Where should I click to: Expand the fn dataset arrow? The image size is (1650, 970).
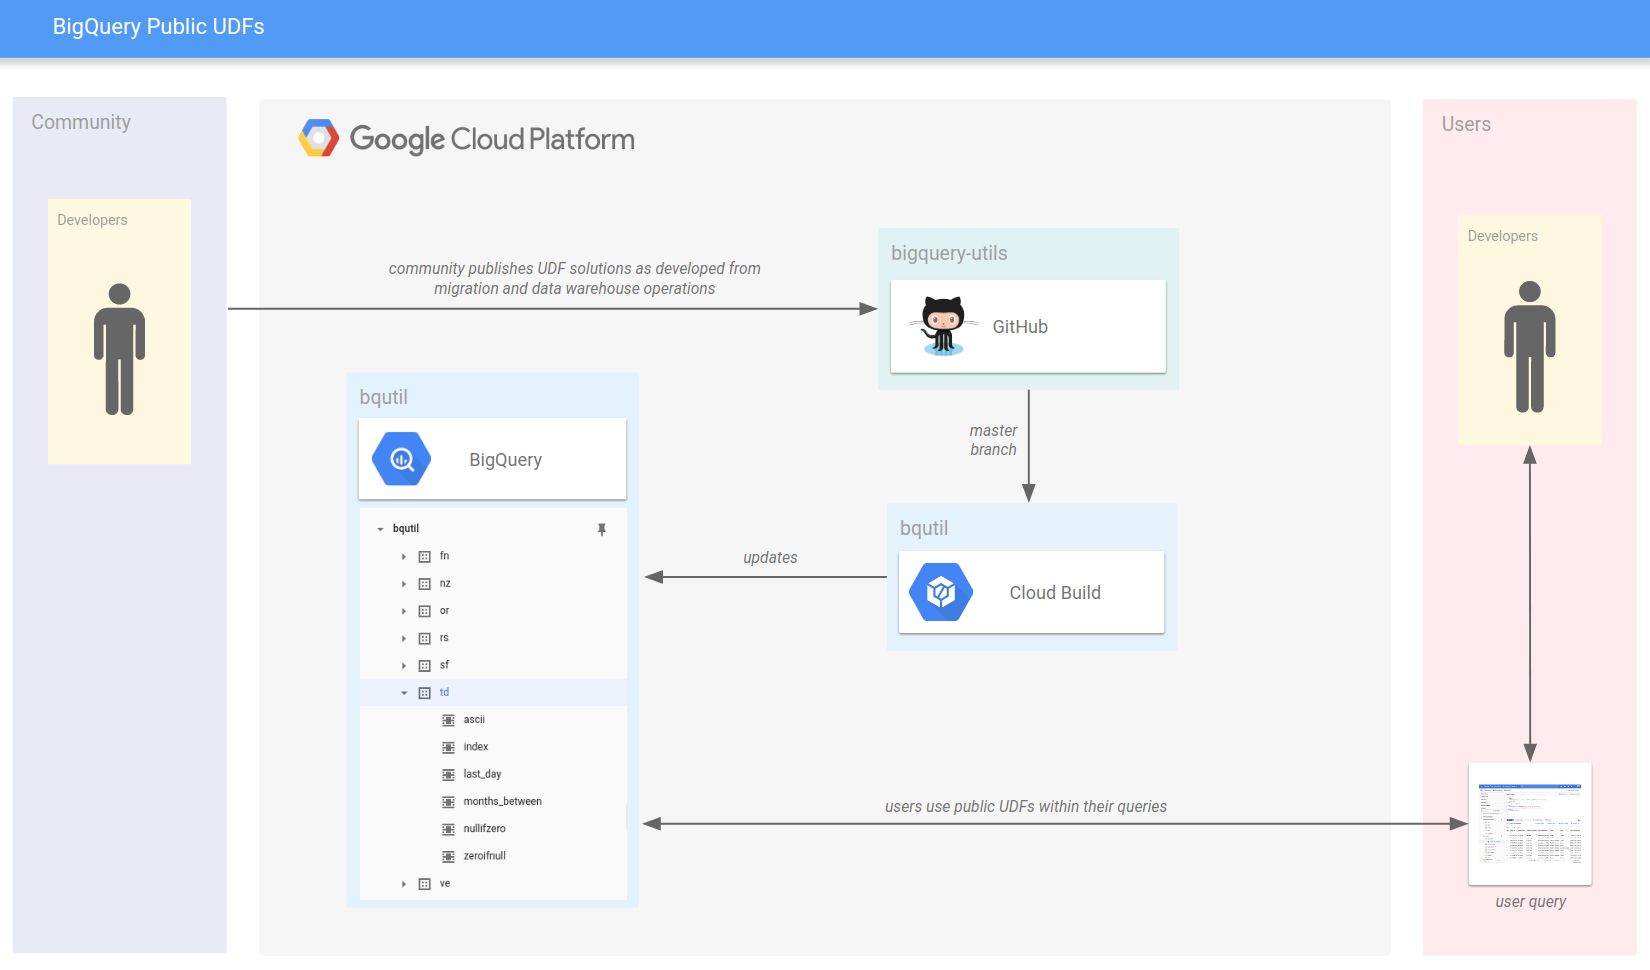(x=404, y=556)
